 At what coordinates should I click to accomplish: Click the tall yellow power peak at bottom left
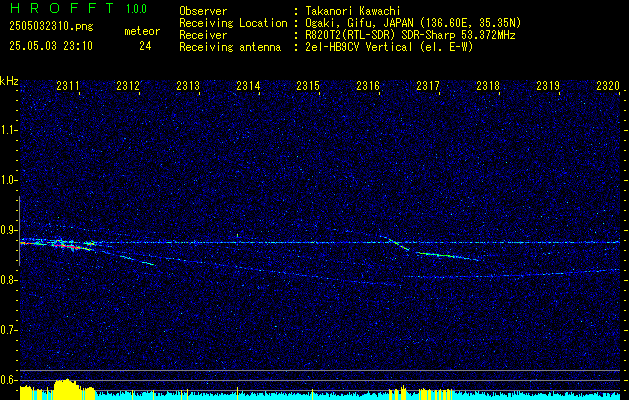(x=65, y=389)
